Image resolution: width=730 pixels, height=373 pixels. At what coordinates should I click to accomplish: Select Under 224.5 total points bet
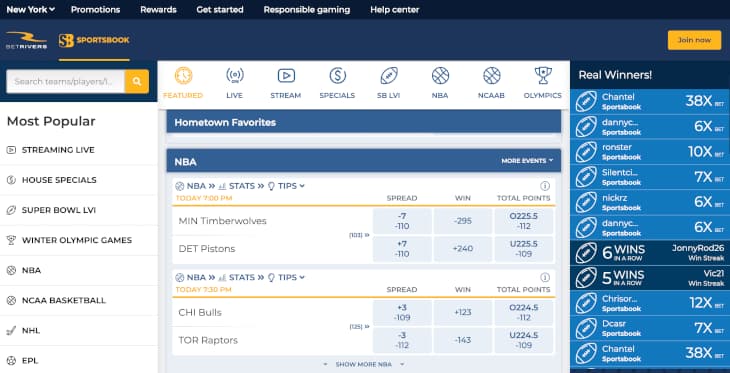524,340
